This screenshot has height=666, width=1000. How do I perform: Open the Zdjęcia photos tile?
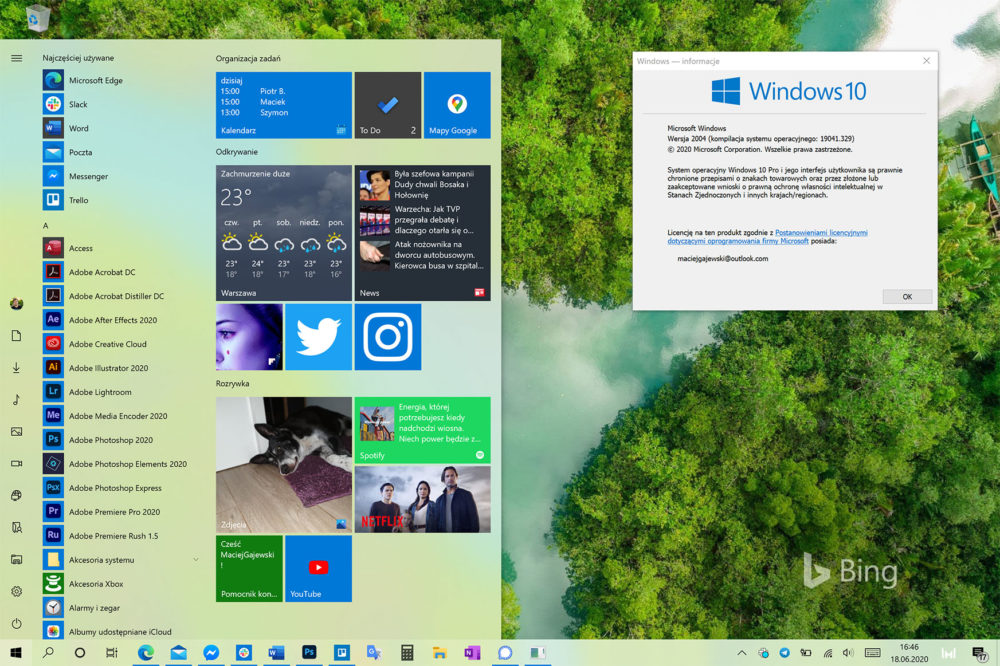pos(284,465)
